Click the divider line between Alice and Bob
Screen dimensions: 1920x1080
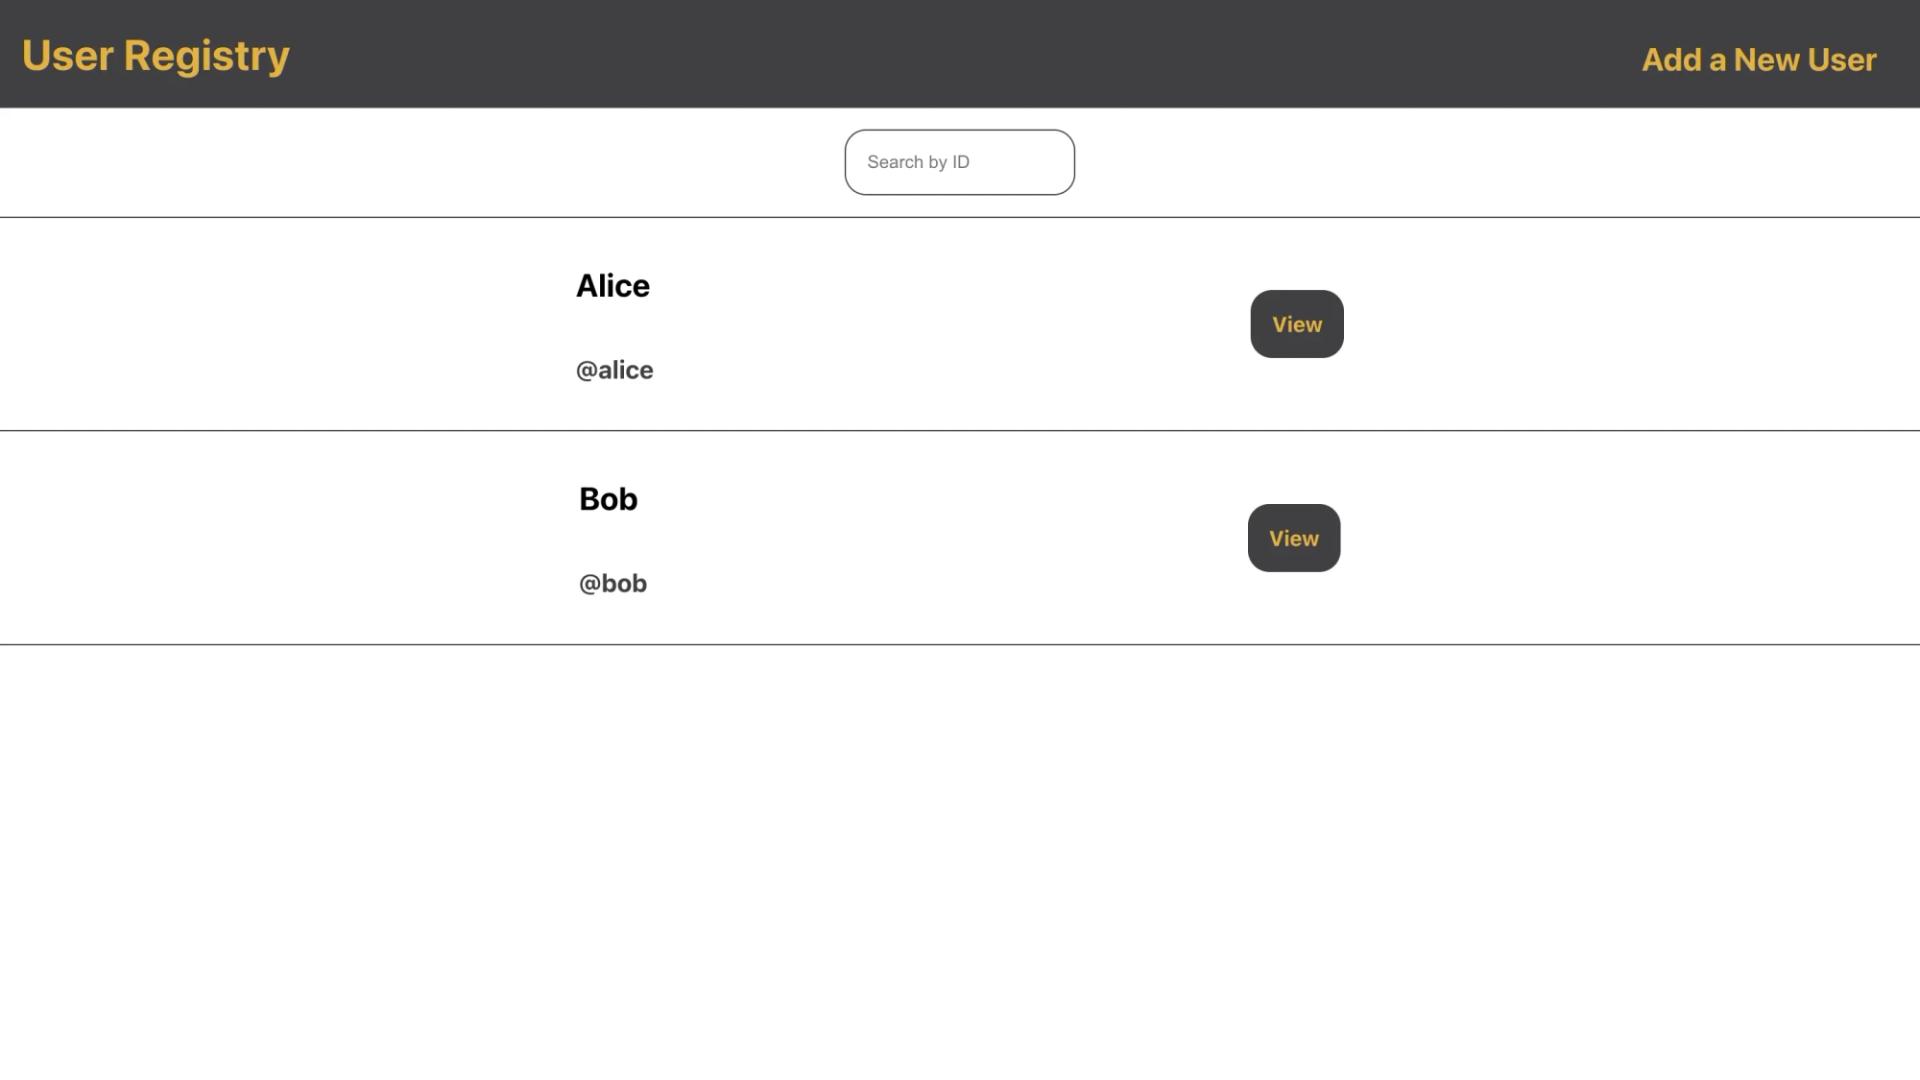(x=960, y=431)
